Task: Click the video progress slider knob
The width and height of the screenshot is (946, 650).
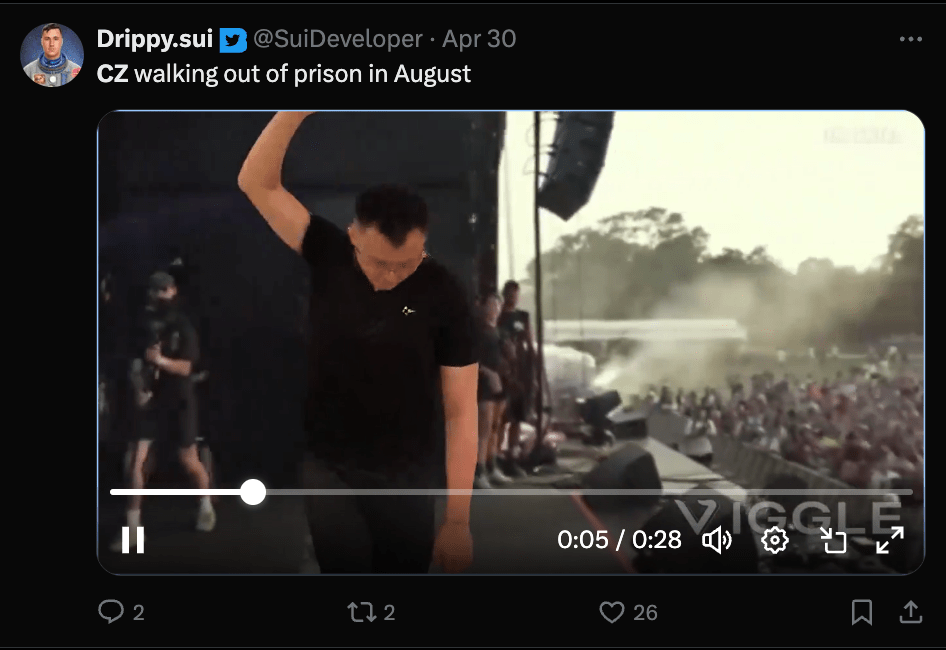Action: click(x=253, y=492)
